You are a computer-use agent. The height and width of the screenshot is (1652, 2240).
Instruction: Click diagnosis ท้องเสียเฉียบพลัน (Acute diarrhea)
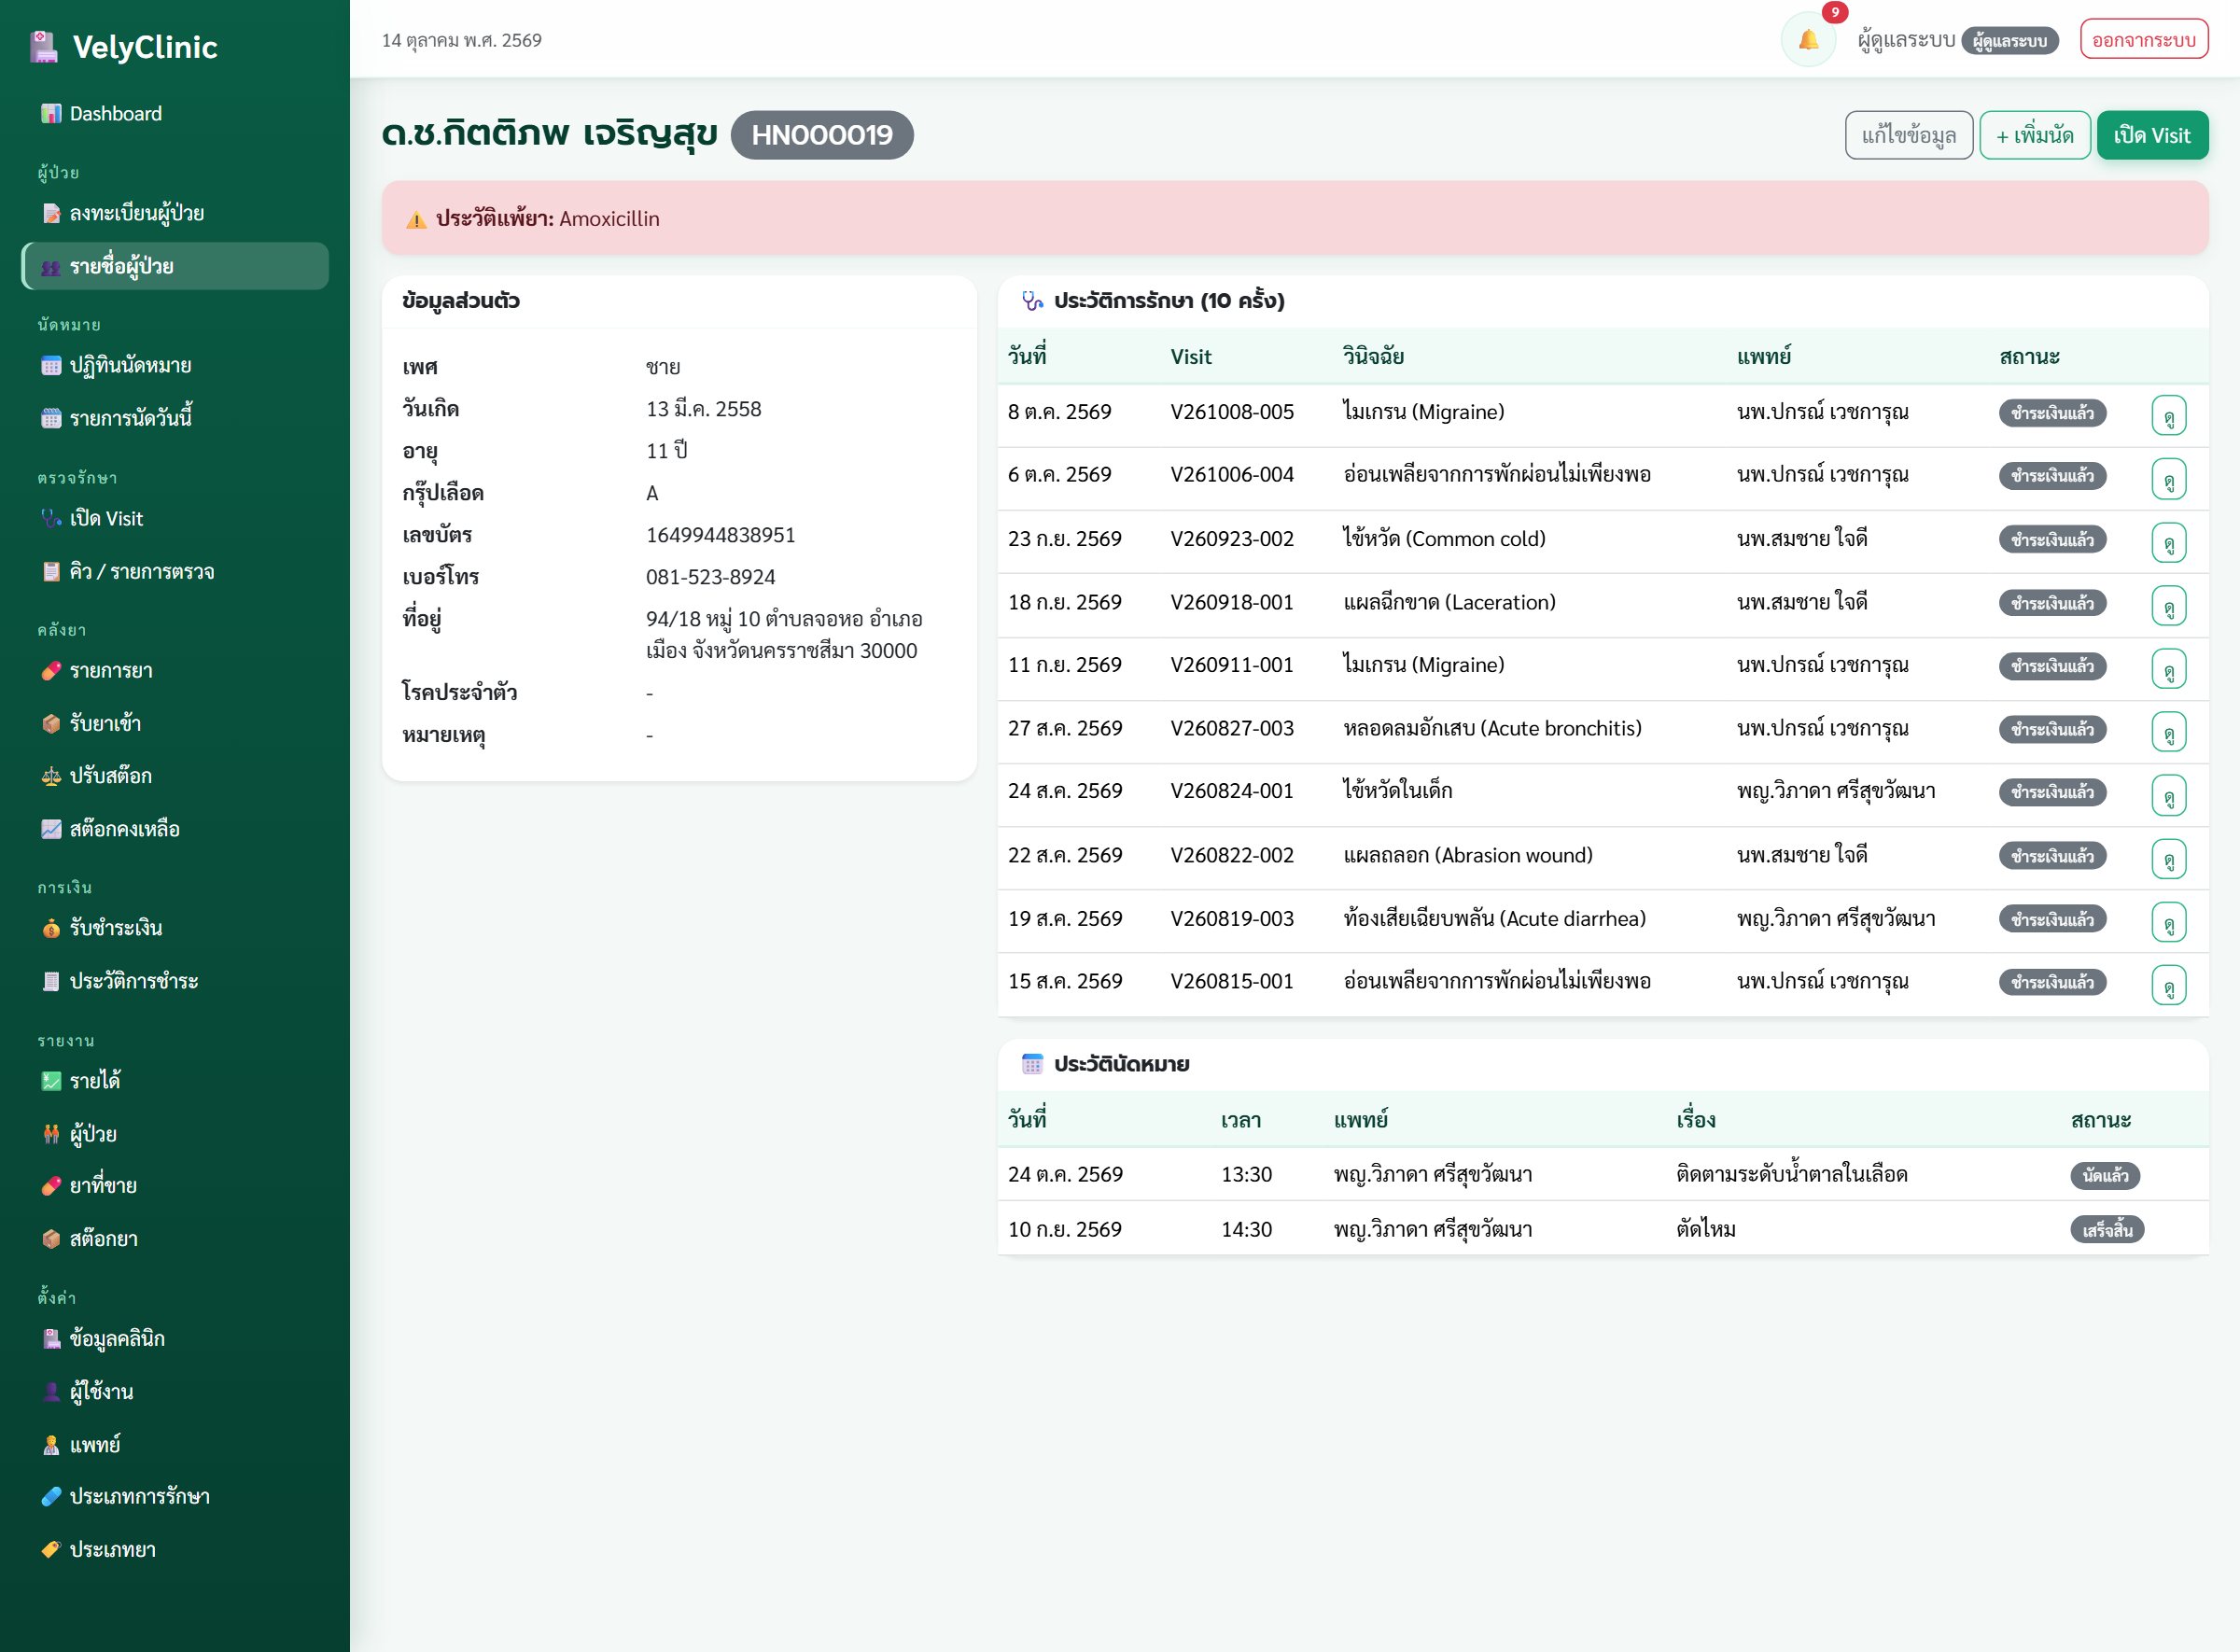click(x=1494, y=918)
